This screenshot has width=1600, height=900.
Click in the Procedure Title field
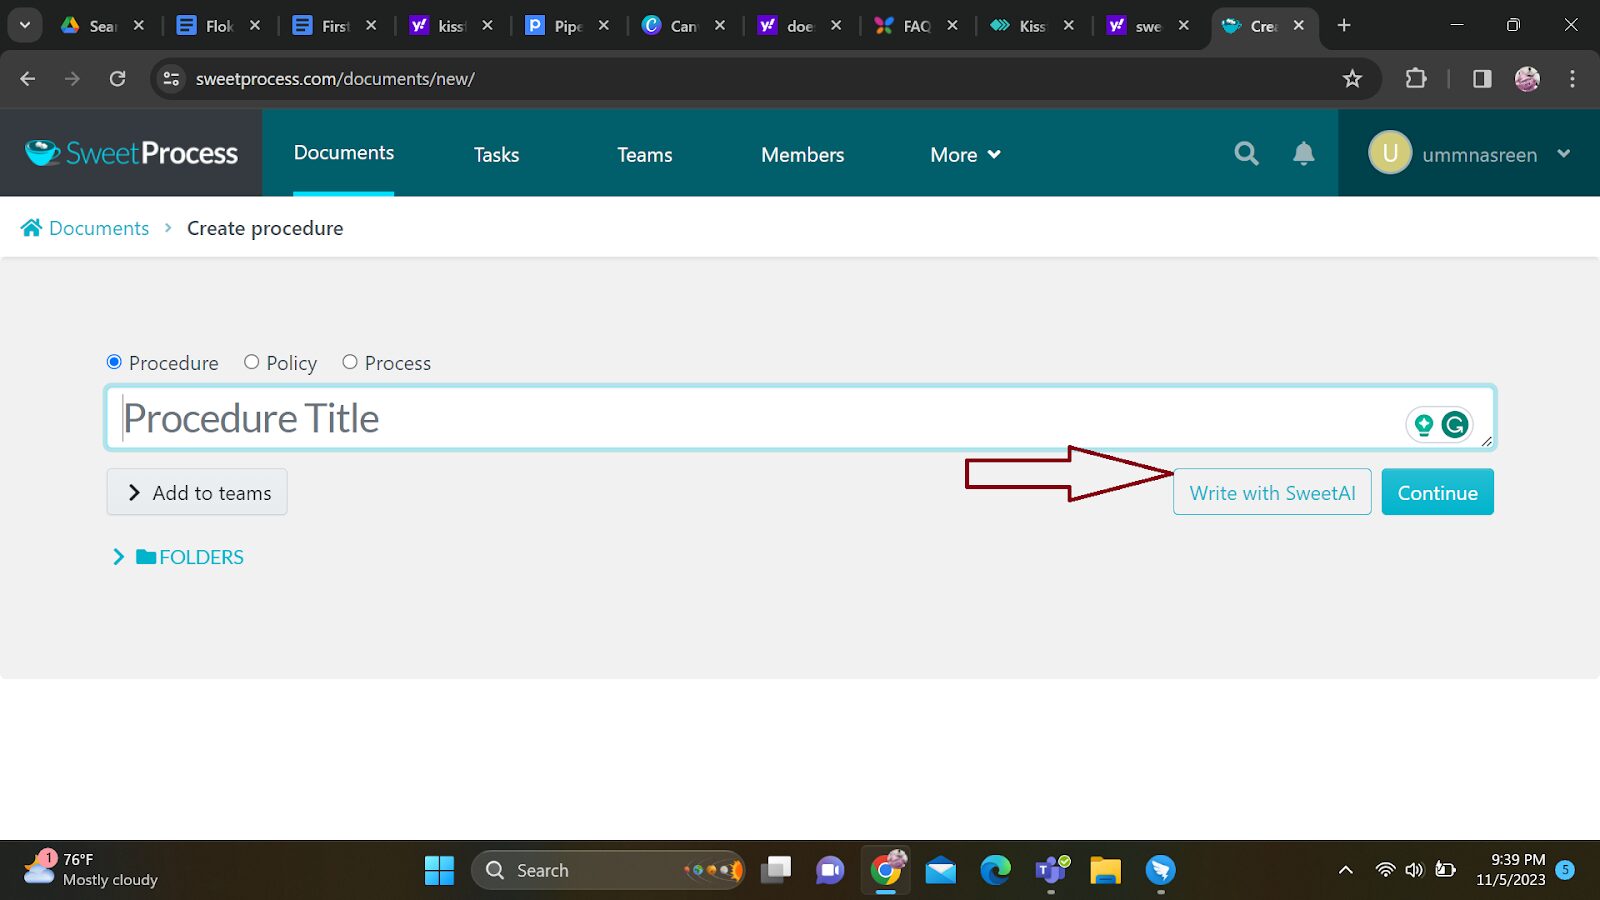(750, 418)
